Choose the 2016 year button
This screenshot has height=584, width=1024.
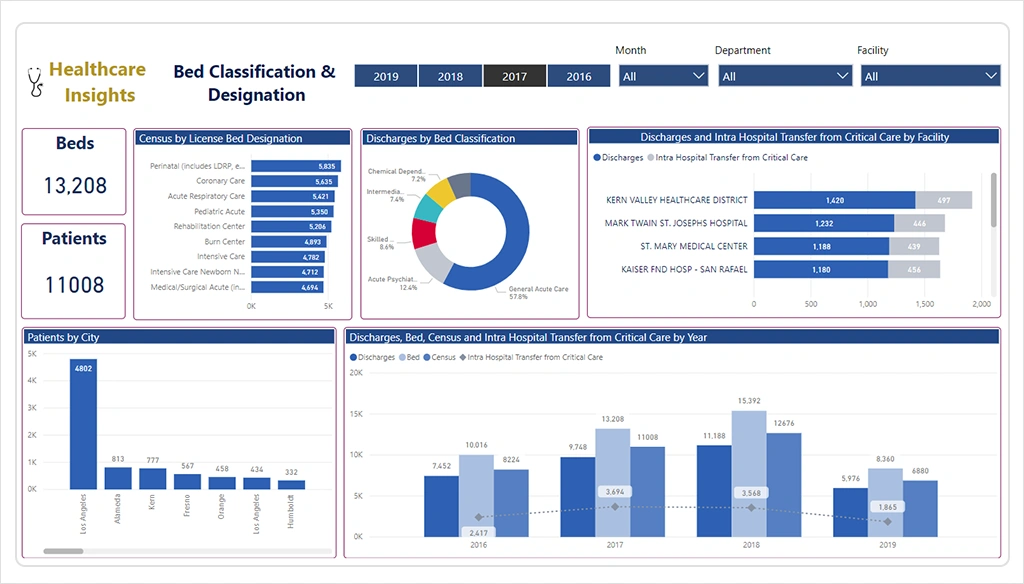coord(578,76)
